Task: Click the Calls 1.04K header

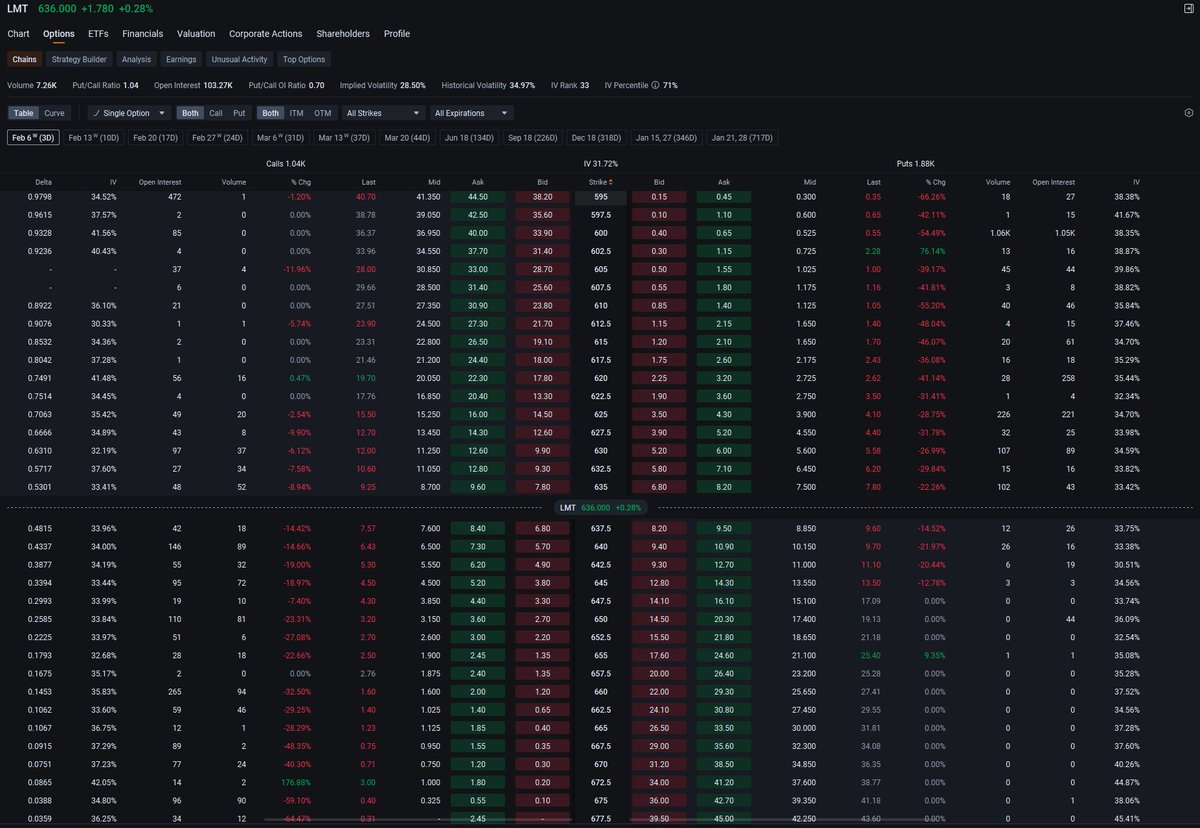Action: [x=286, y=163]
